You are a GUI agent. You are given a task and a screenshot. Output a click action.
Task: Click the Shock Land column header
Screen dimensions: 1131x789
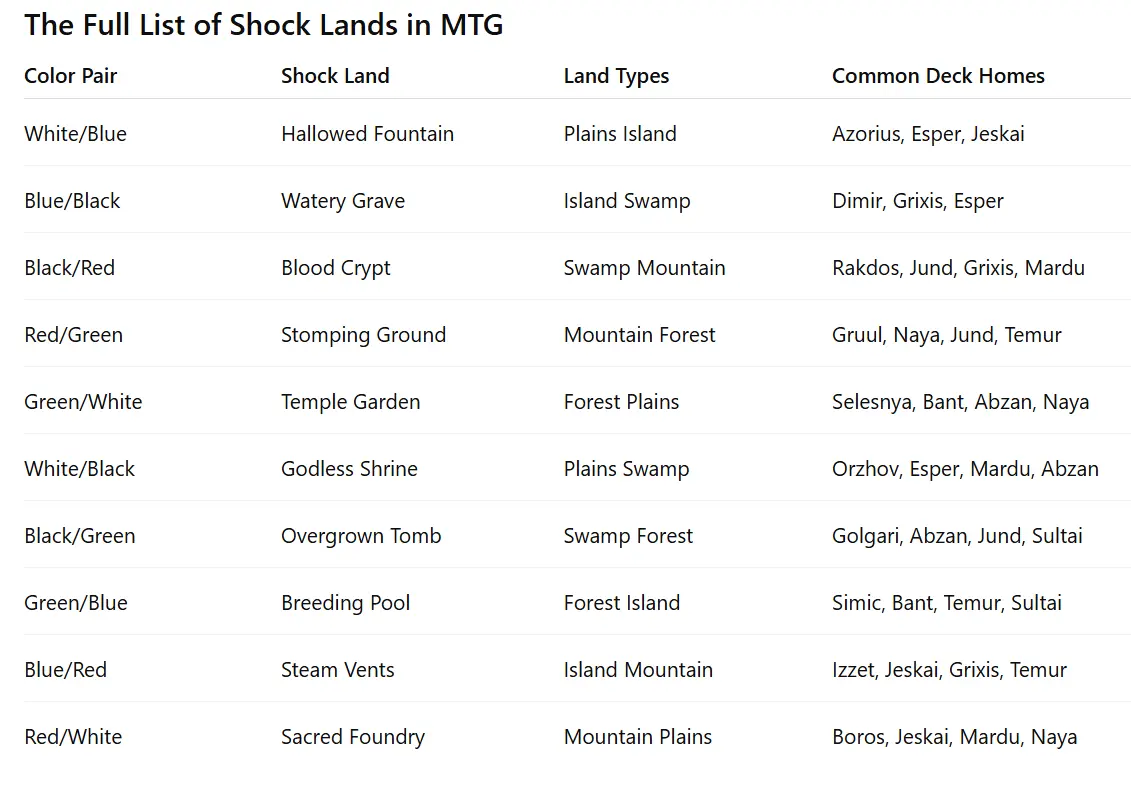pyautogui.click(x=335, y=76)
